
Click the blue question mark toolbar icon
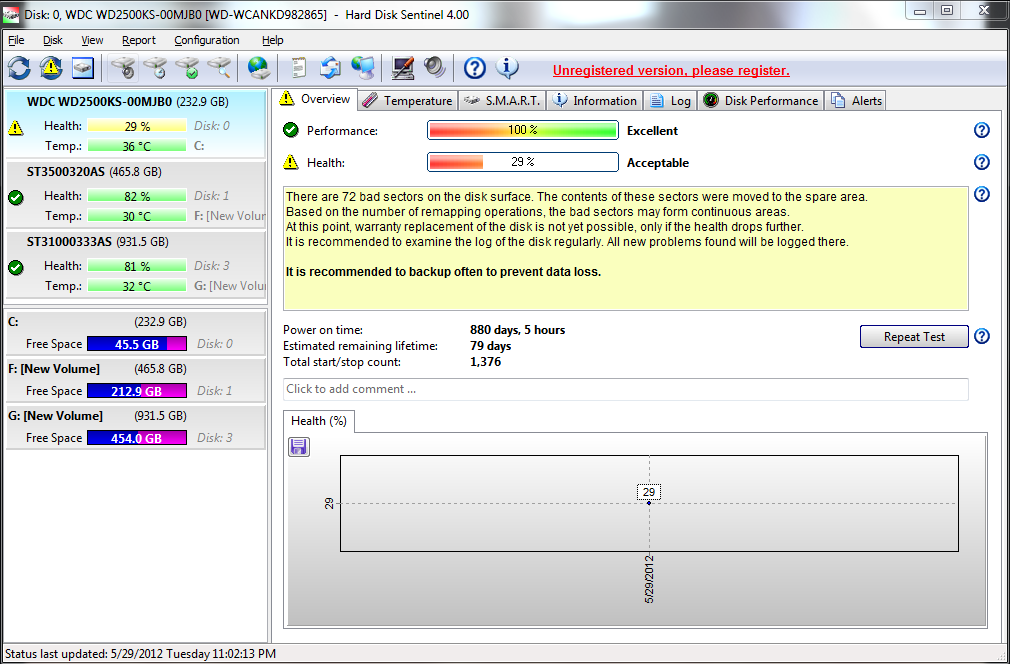point(475,68)
